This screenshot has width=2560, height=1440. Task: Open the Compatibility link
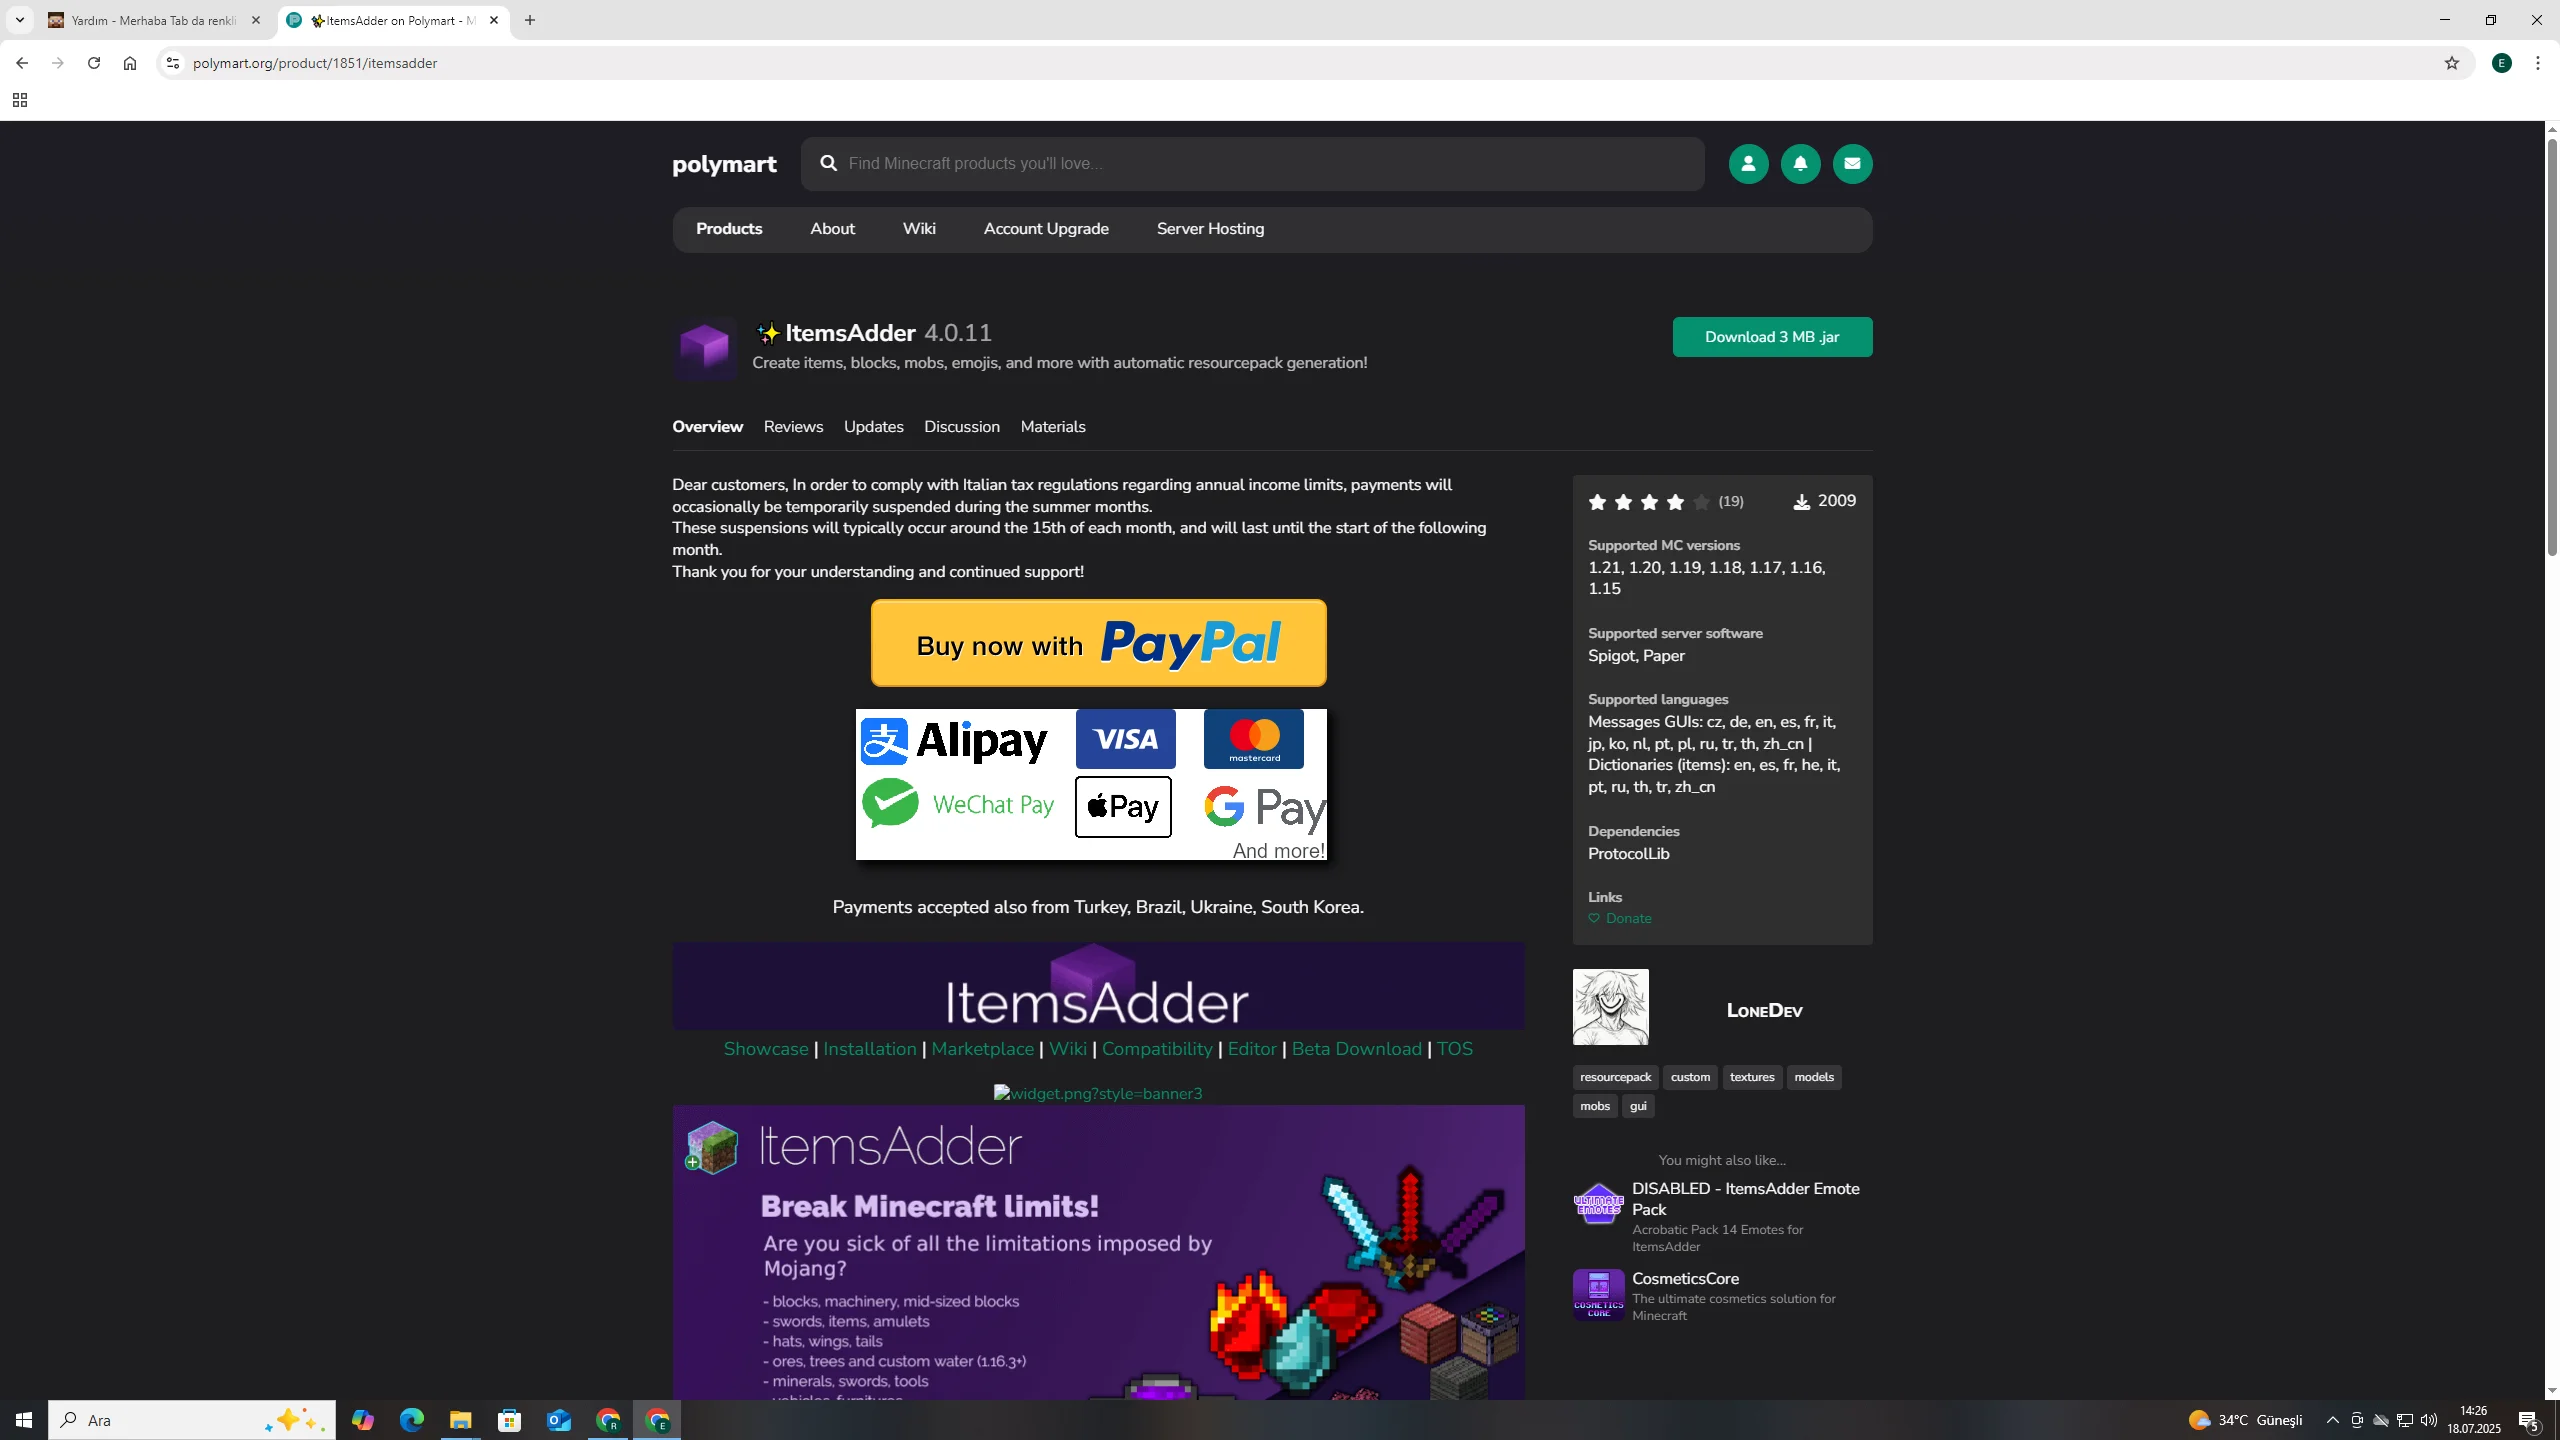click(x=1157, y=1049)
